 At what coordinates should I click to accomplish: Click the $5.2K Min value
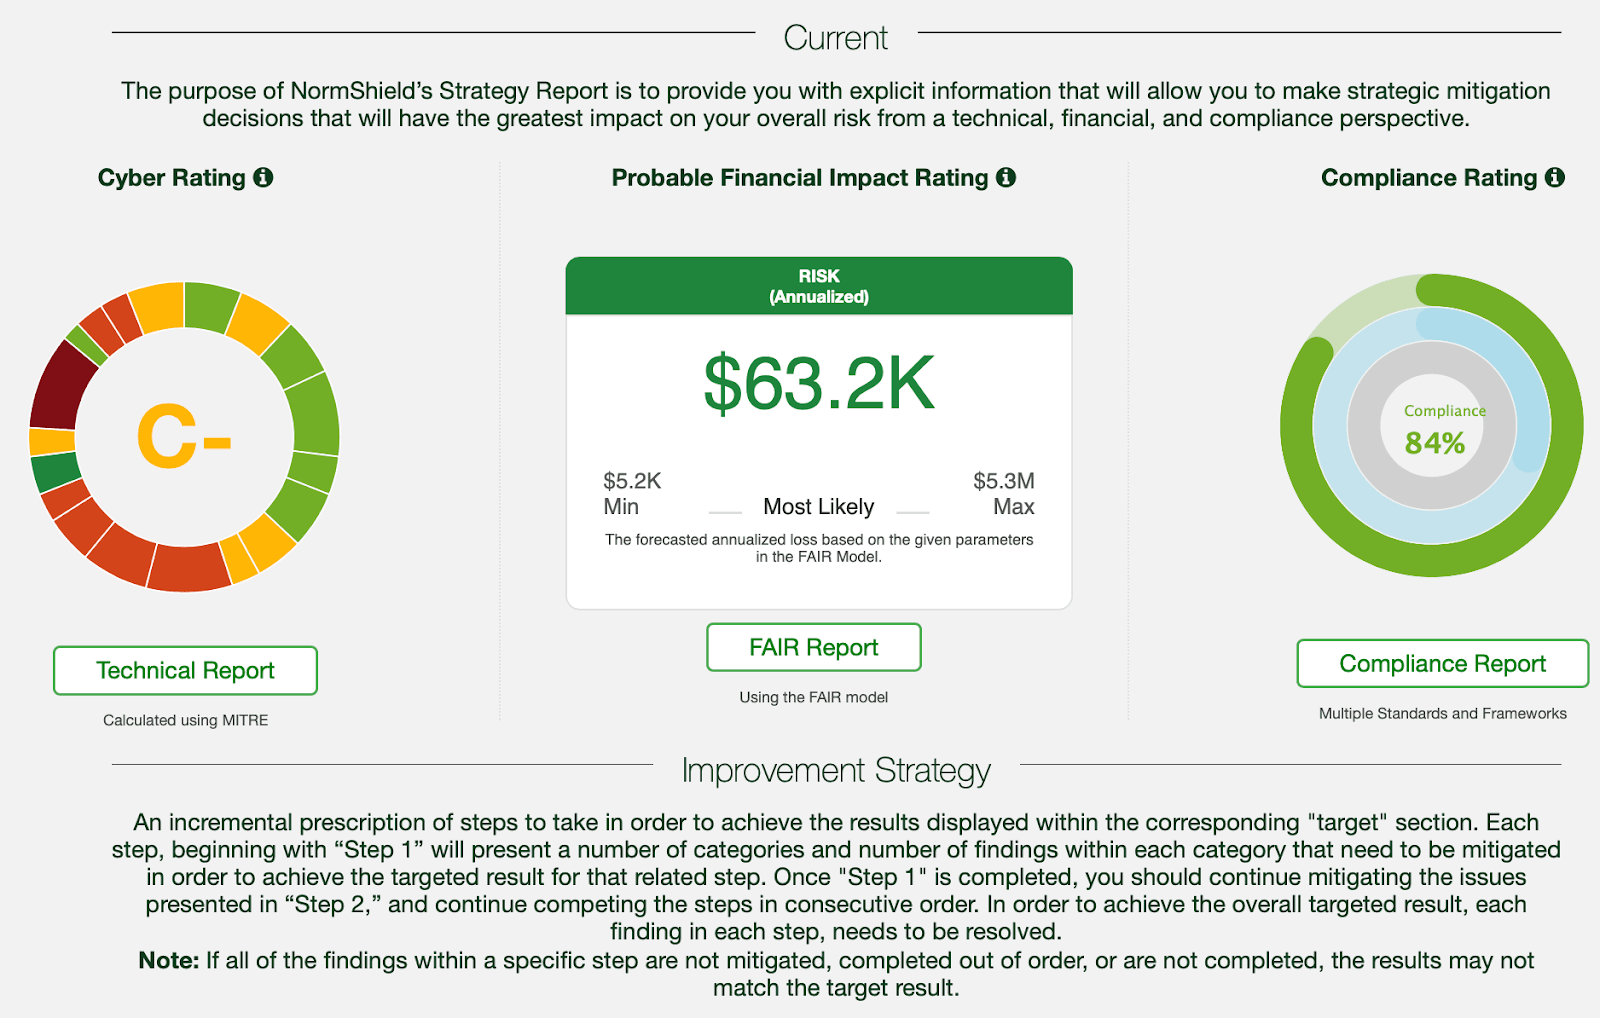click(632, 481)
